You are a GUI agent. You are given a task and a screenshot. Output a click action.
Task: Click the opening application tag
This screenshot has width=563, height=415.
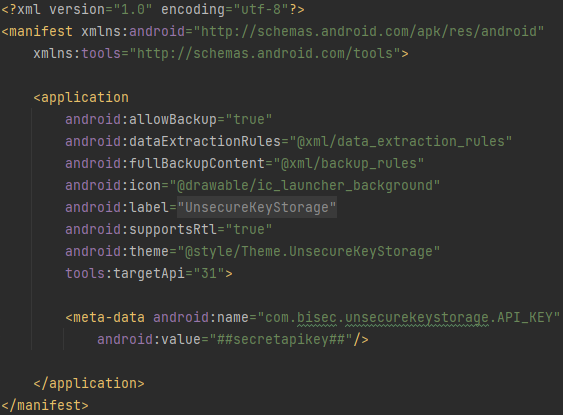point(81,98)
